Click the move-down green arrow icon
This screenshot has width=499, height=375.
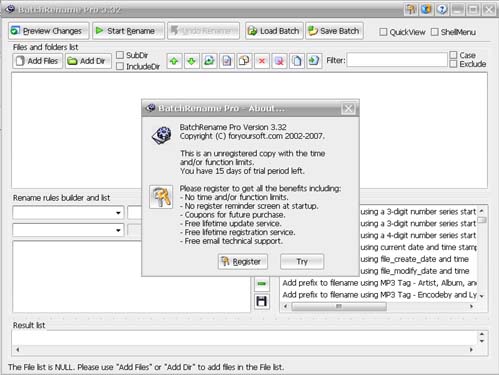click(x=191, y=61)
